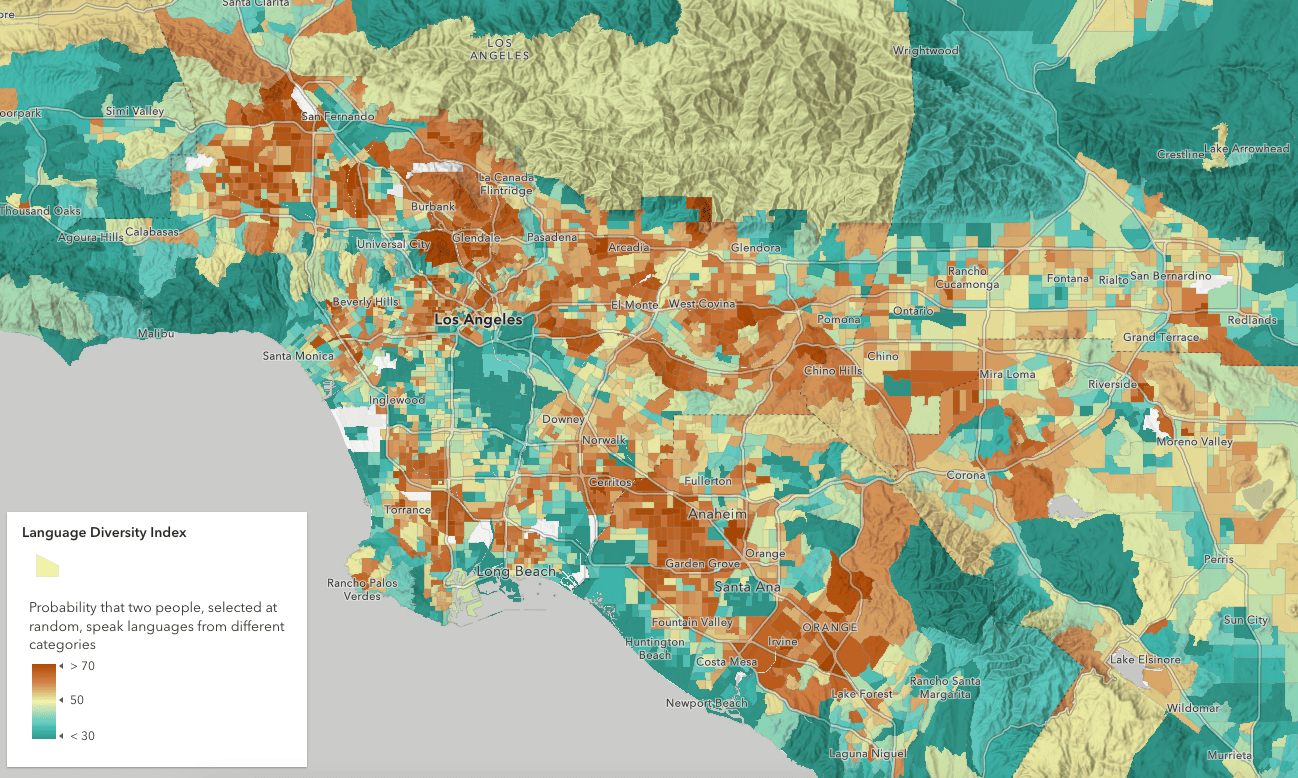Screen dimensions: 1298x778
Task: Click the 'Costa Mesa' map label
Action: [726, 662]
